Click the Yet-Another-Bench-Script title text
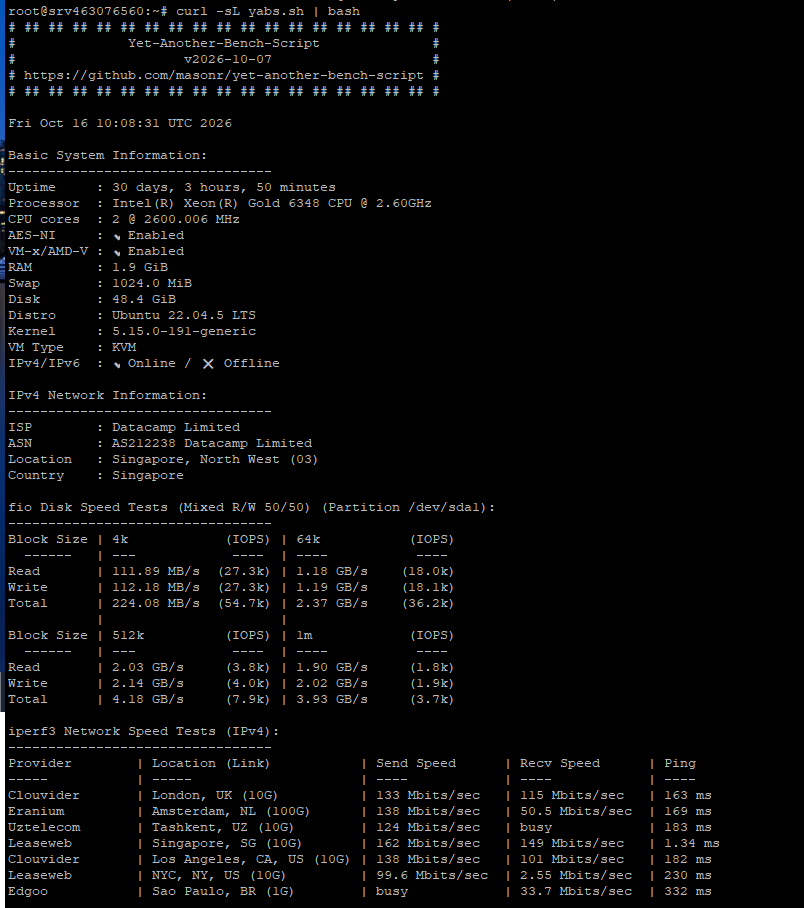Viewport: 804px width, 908px height. pyautogui.click(x=224, y=43)
